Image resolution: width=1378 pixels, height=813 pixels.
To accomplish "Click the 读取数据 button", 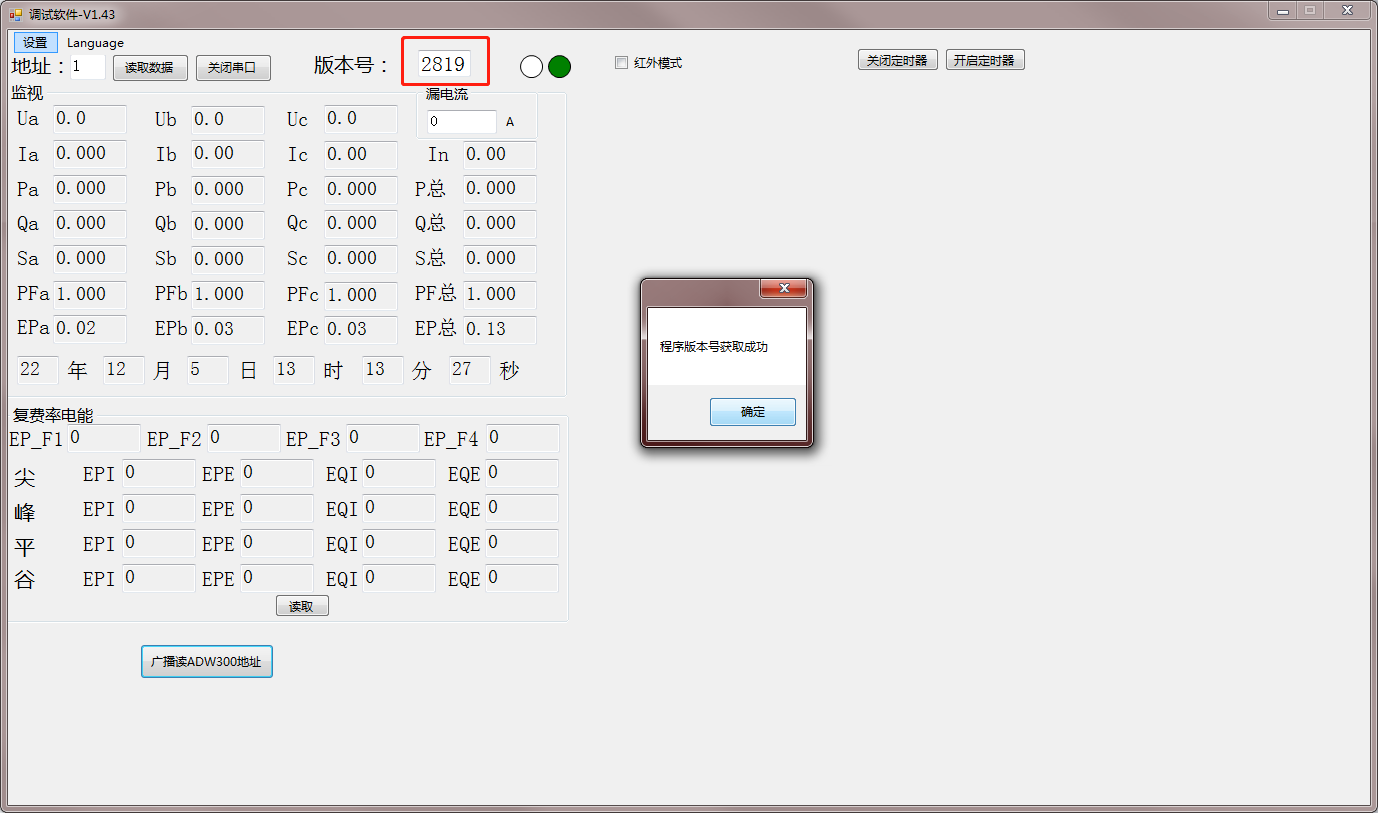I will point(149,68).
